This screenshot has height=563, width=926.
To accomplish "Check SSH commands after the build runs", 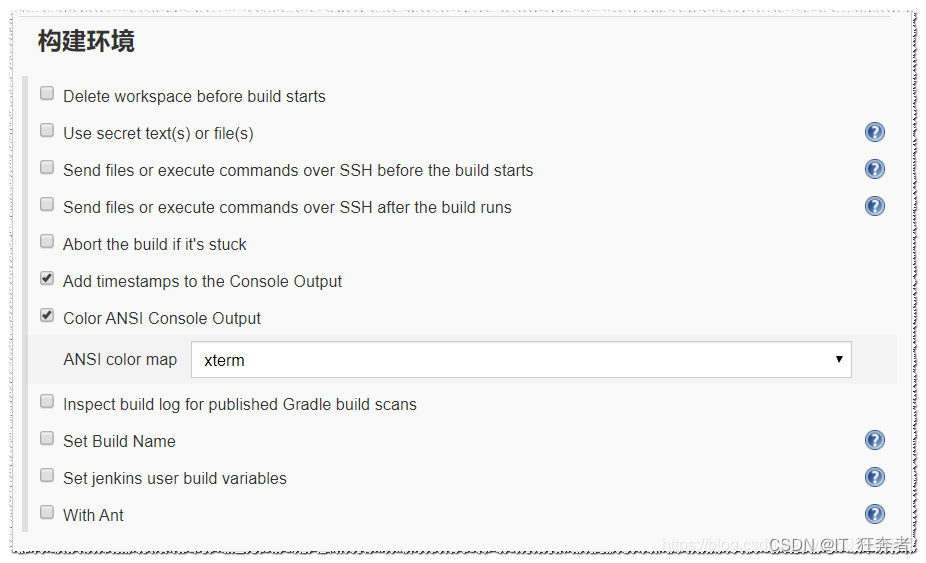I will [47, 205].
